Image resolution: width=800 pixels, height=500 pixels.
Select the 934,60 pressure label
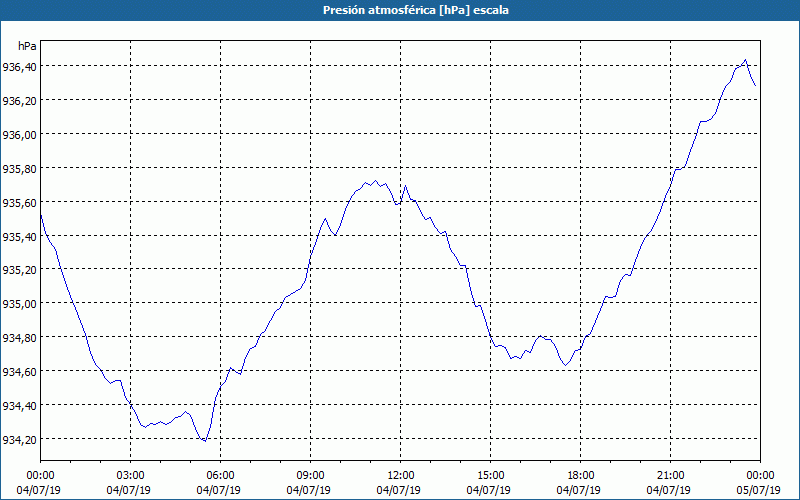pyautogui.click(x=19, y=371)
